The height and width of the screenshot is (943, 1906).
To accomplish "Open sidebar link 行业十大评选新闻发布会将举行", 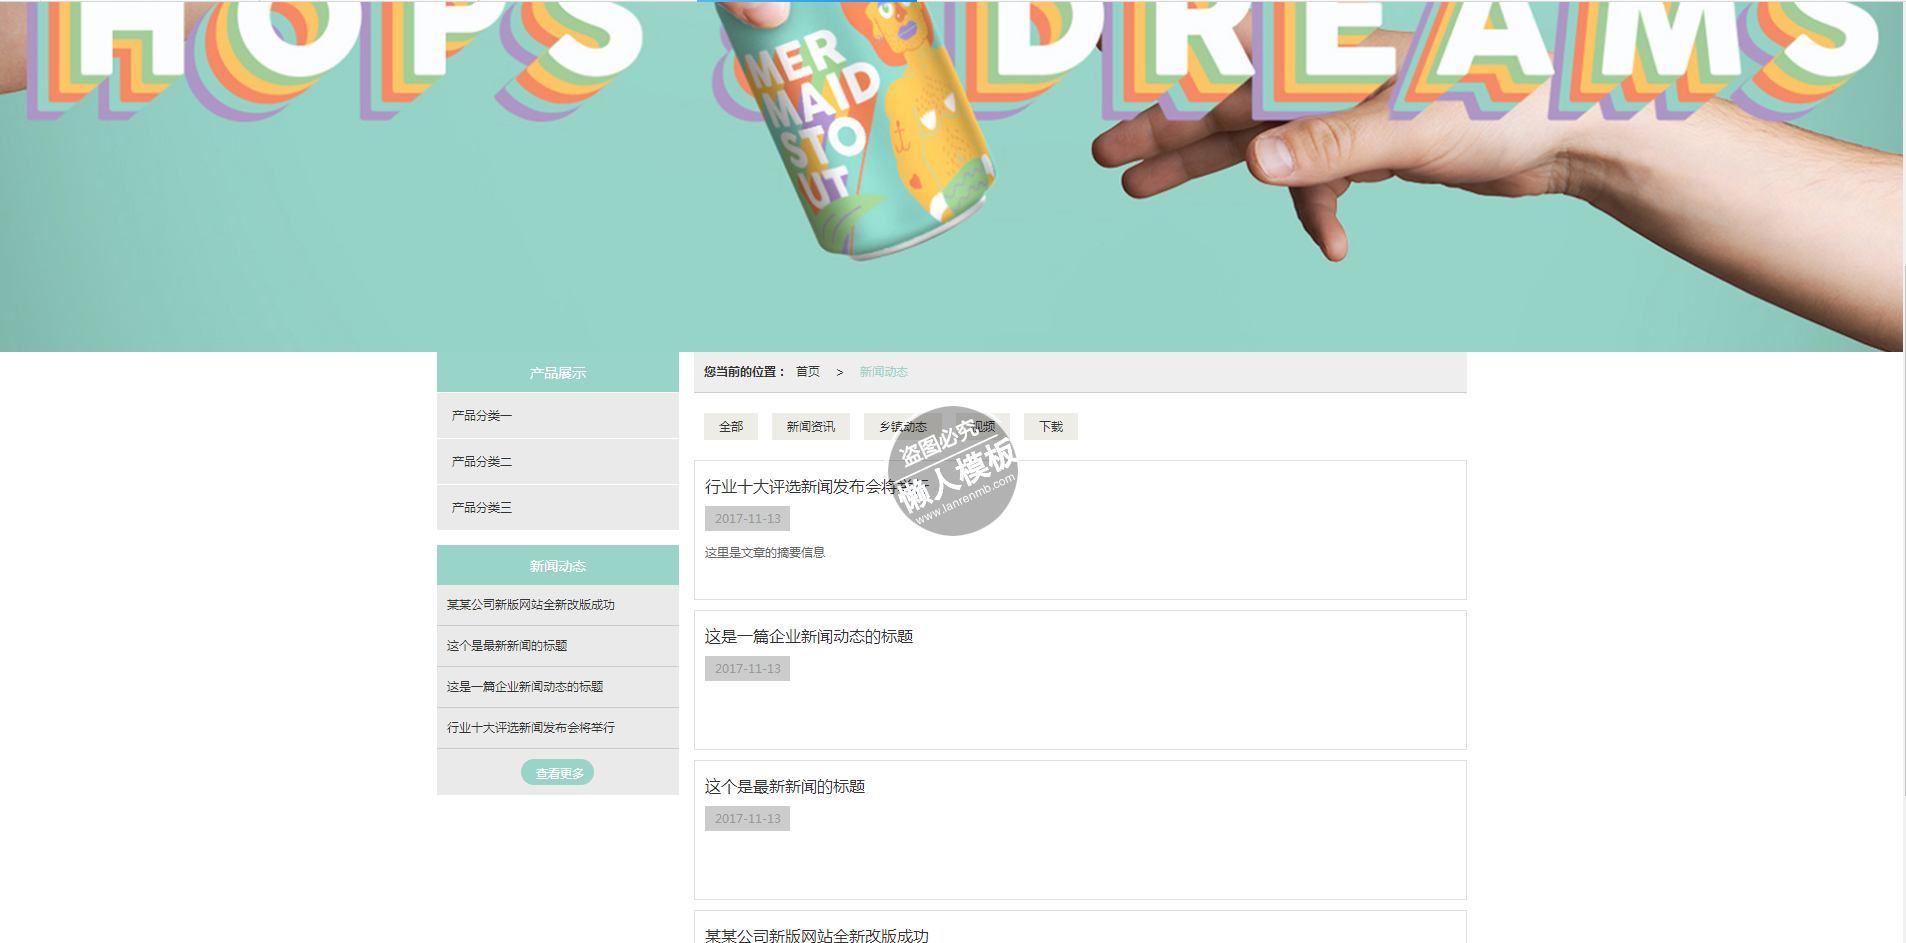I will point(531,728).
